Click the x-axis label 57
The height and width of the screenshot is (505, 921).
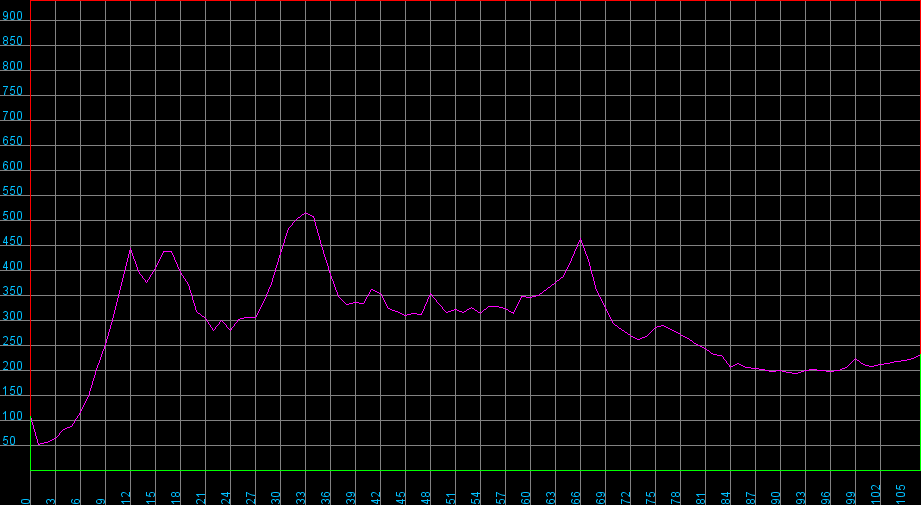pyautogui.click(x=500, y=498)
